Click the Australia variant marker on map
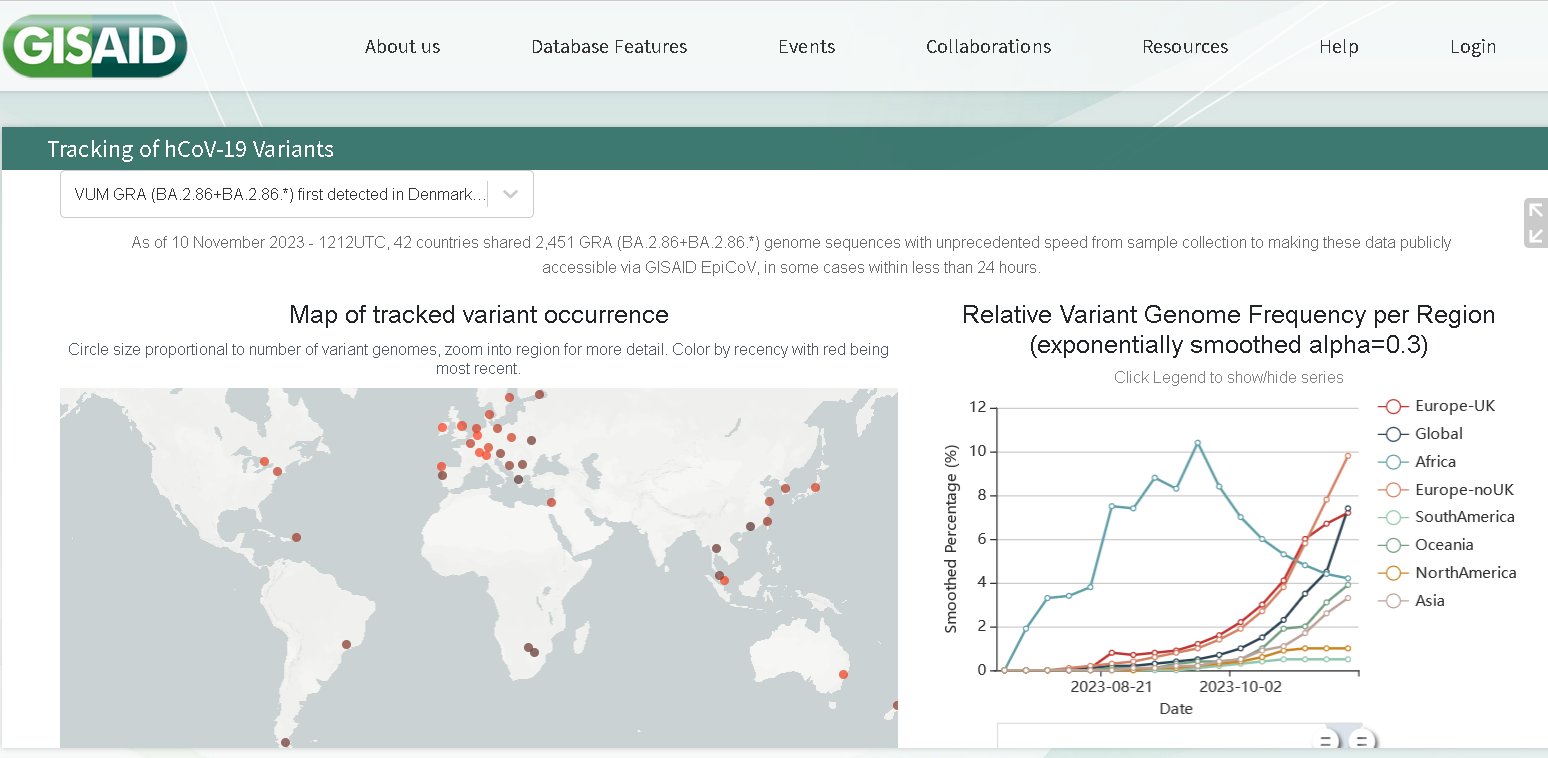This screenshot has width=1548, height=758. coord(843,674)
